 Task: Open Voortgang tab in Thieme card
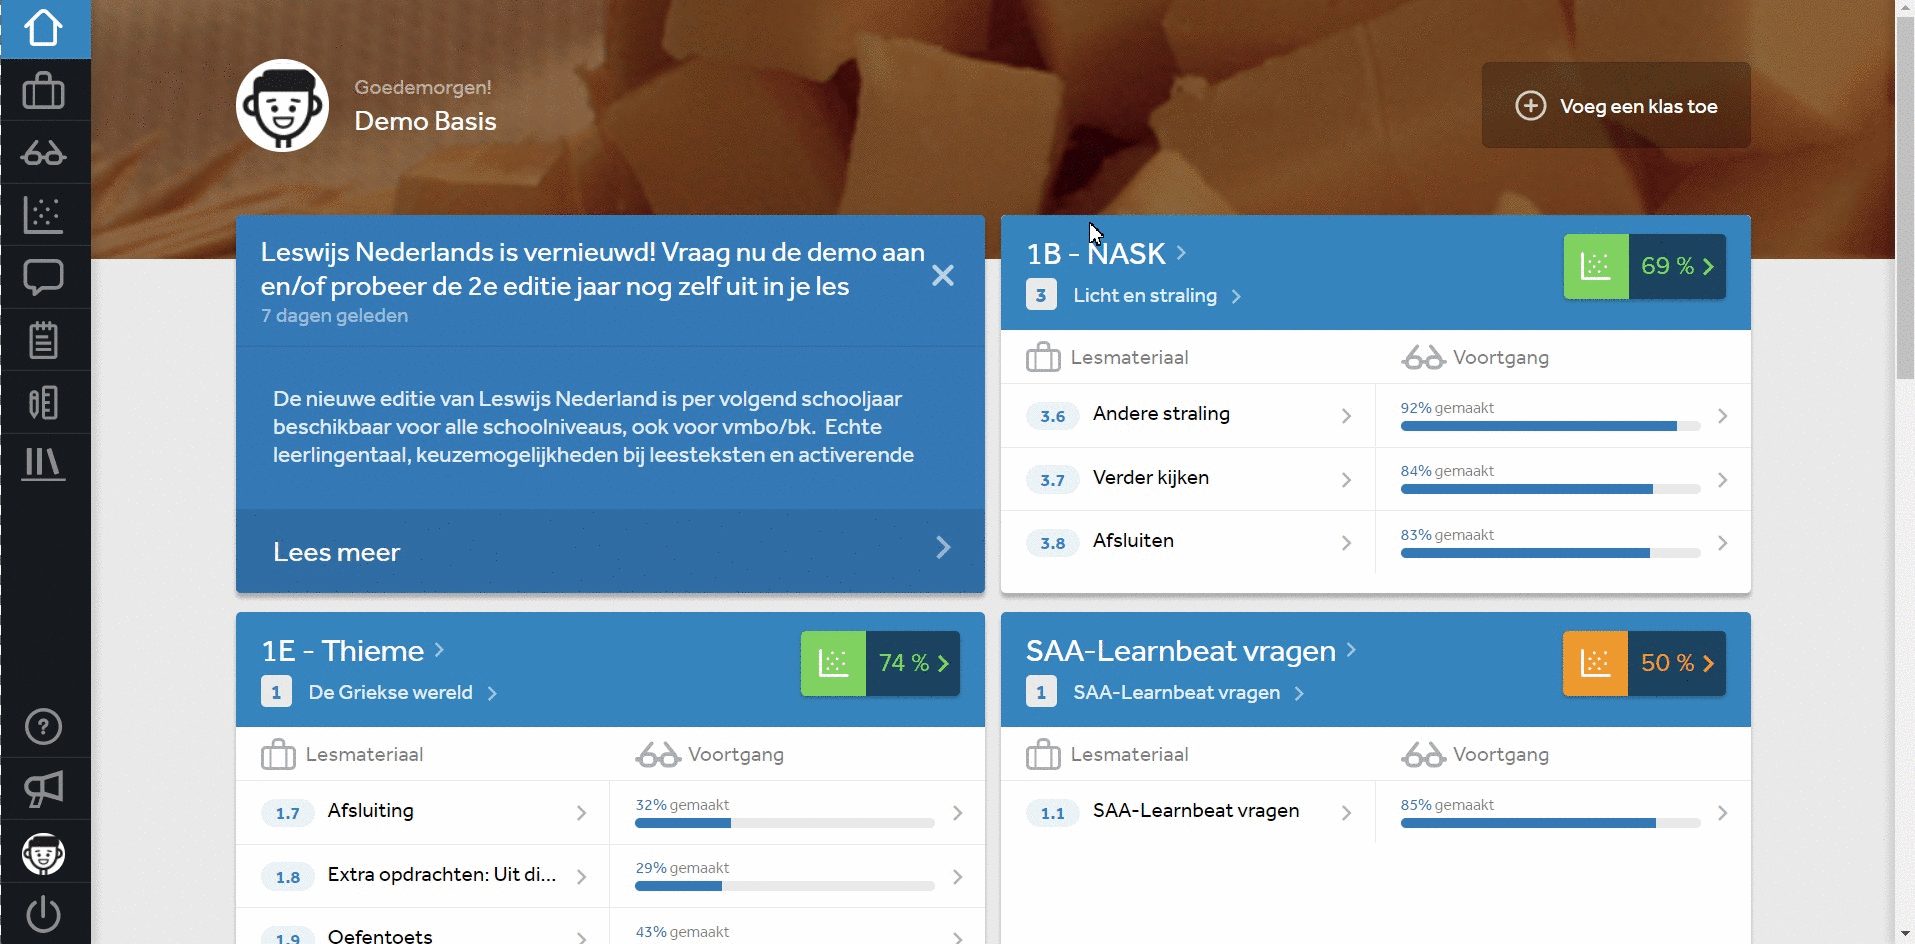[x=710, y=754]
